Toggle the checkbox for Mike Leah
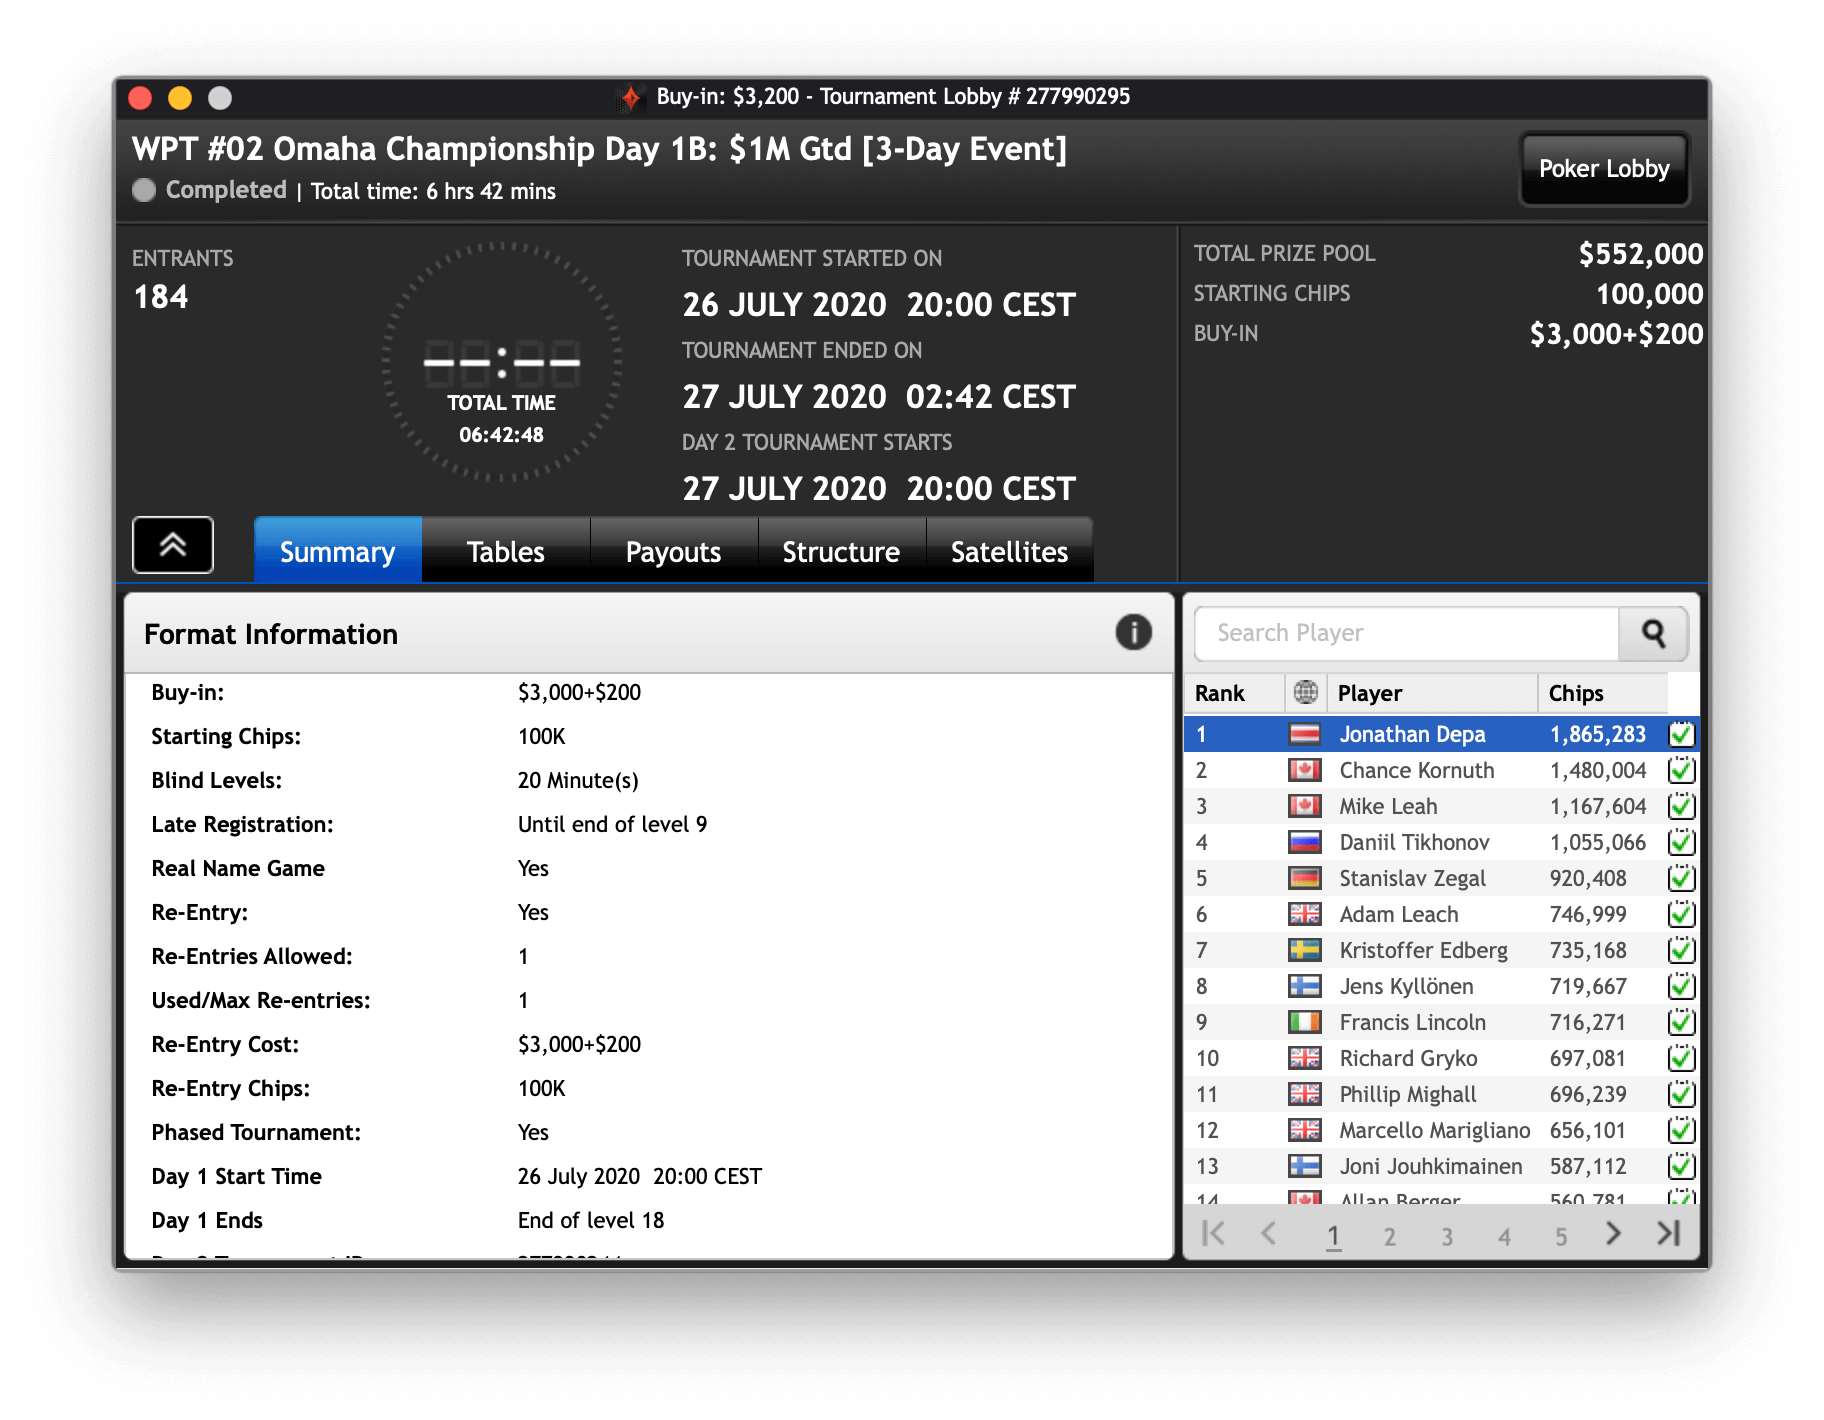 pos(1681,806)
